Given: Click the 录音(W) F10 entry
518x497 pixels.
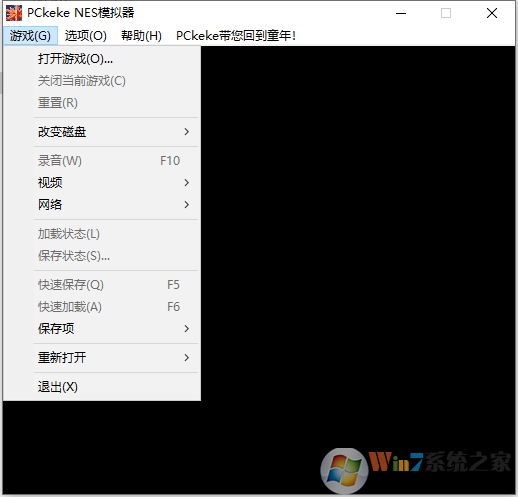Looking at the screenshot, I should coord(102,161).
